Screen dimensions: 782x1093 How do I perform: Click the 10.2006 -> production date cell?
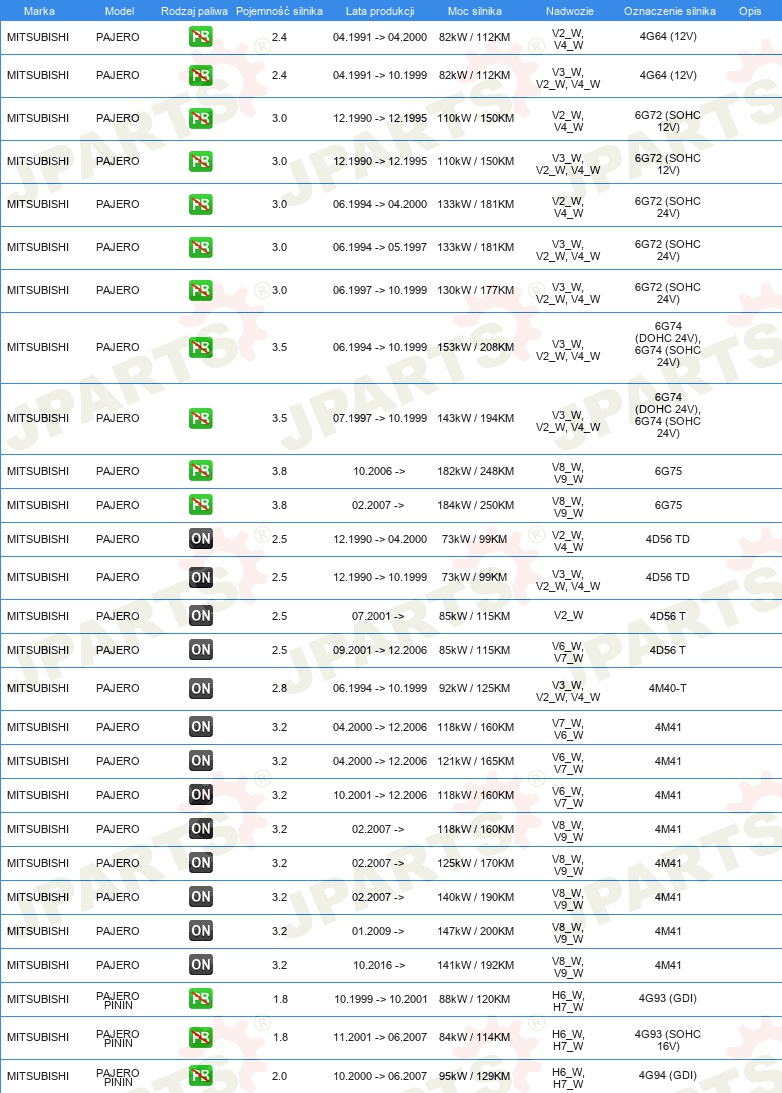378,471
